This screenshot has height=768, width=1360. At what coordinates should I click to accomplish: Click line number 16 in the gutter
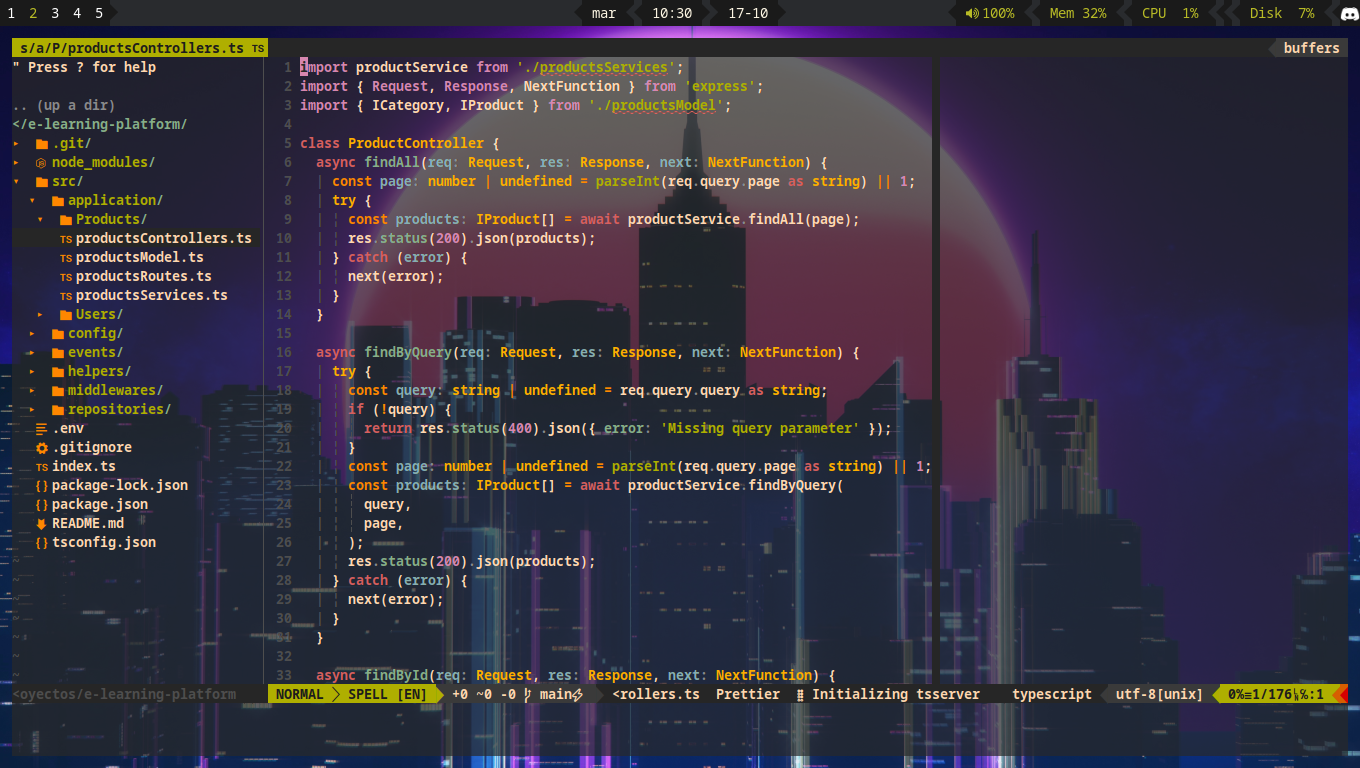[283, 352]
